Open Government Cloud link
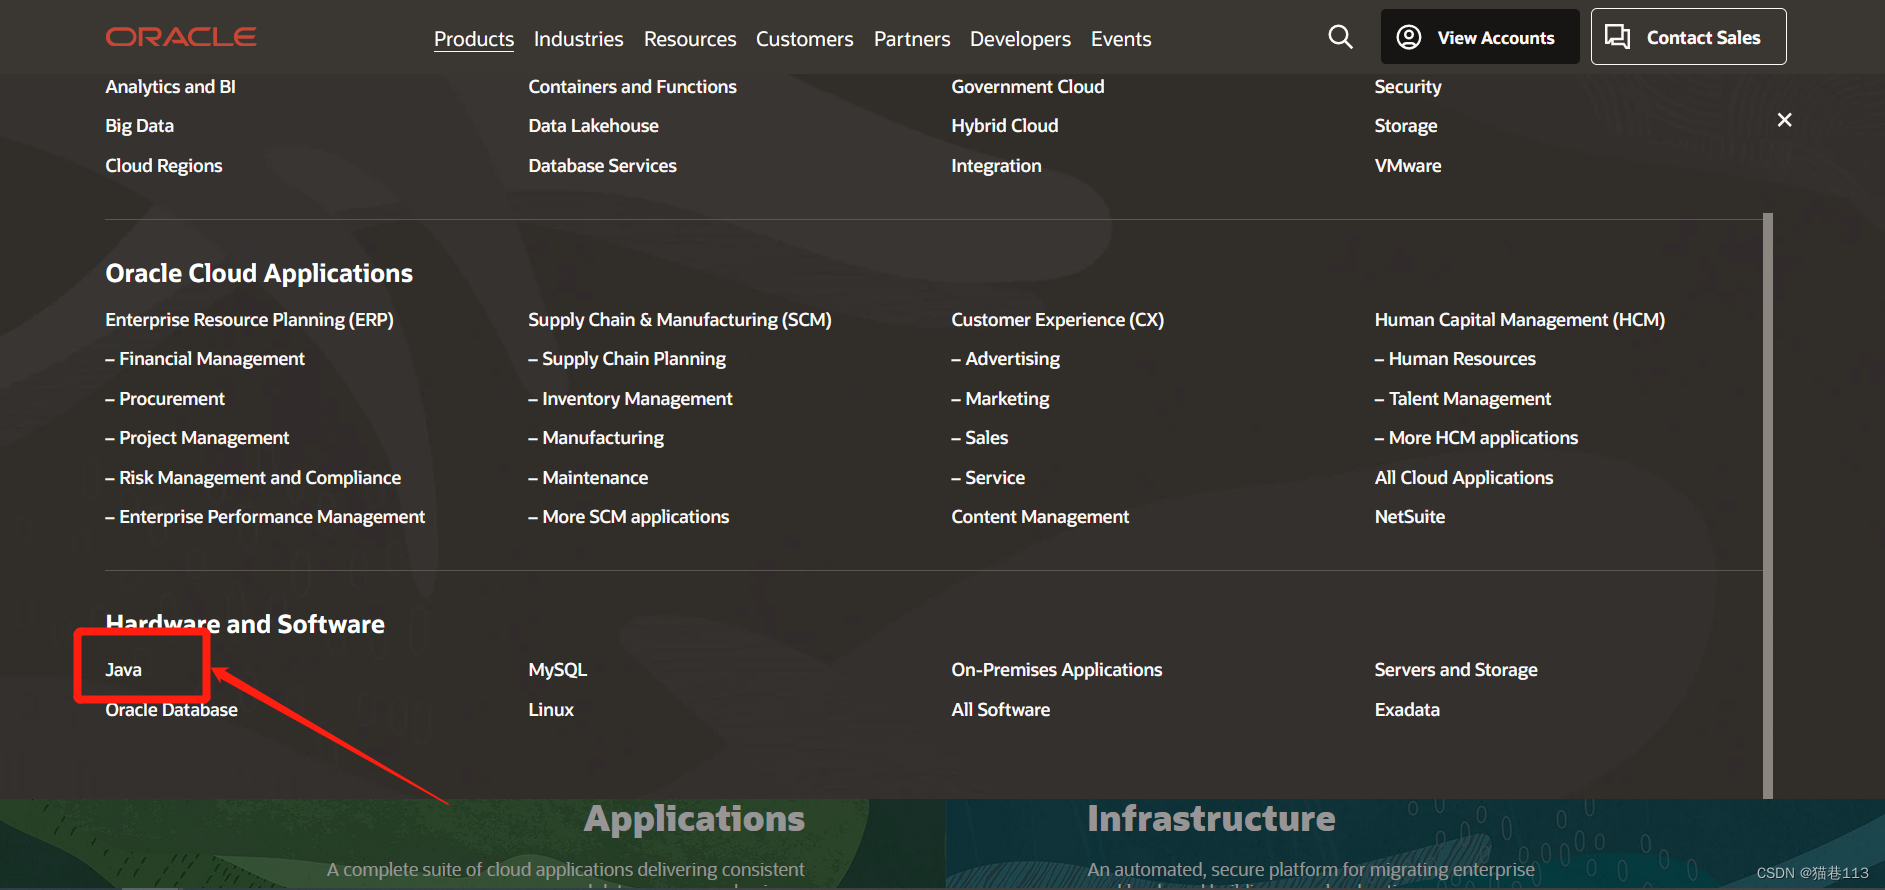 click(x=1028, y=87)
